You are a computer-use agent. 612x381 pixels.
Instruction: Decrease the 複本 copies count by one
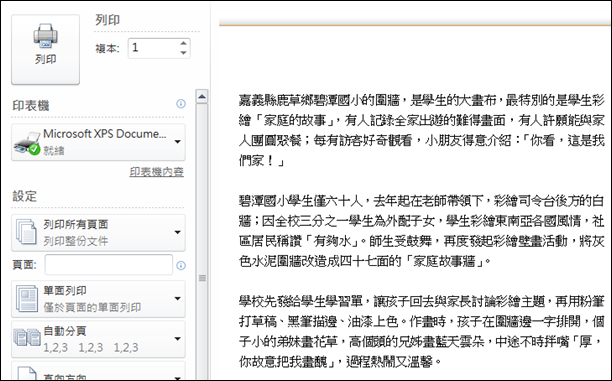click(183, 53)
